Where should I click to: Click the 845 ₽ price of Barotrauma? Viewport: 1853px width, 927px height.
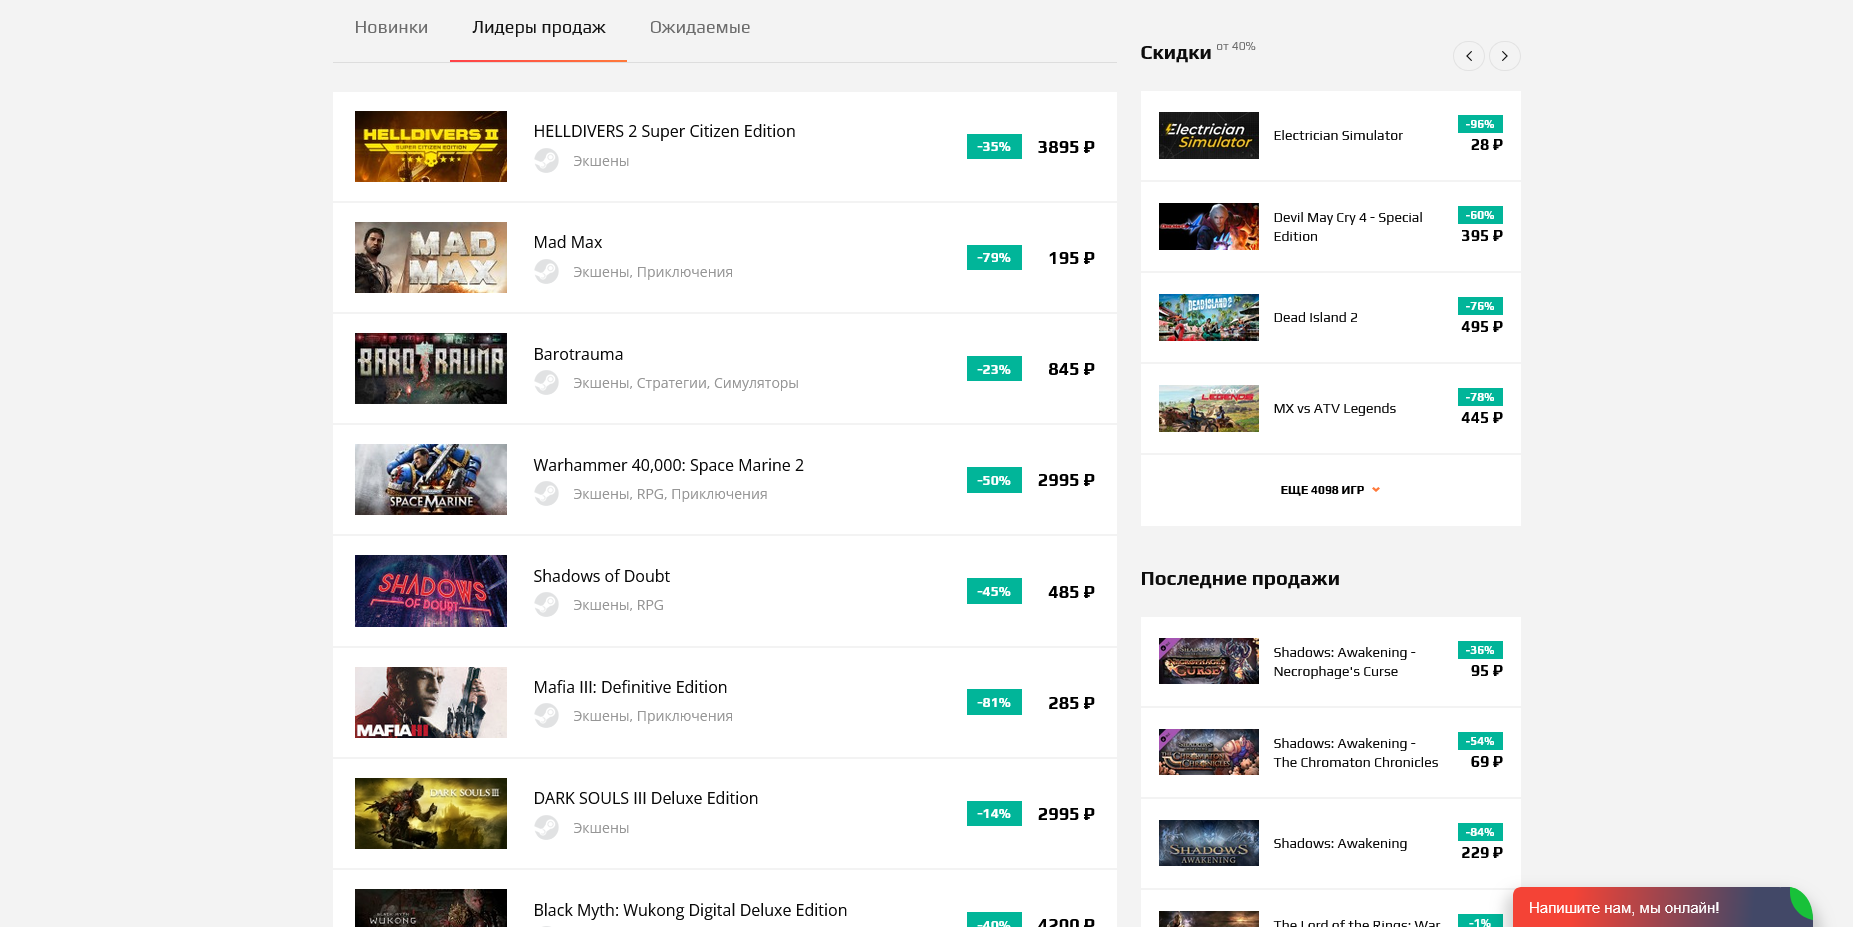tap(1071, 369)
